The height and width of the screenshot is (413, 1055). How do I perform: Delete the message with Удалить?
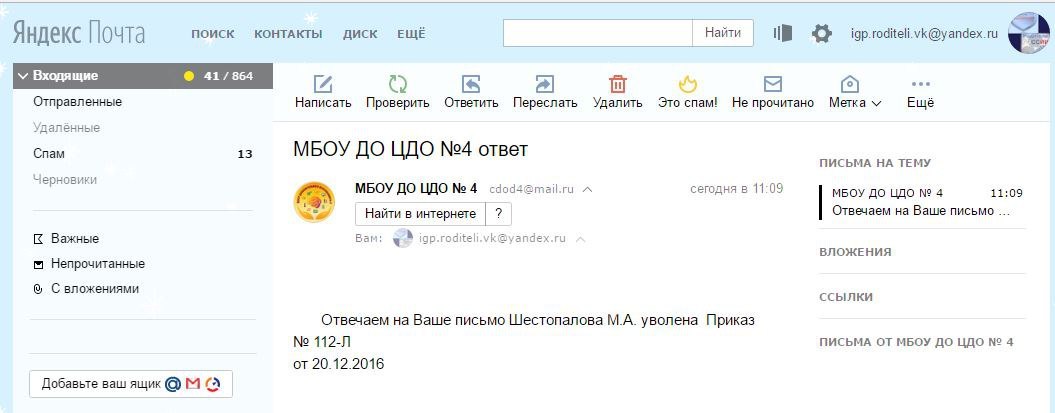click(x=618, y=85)
